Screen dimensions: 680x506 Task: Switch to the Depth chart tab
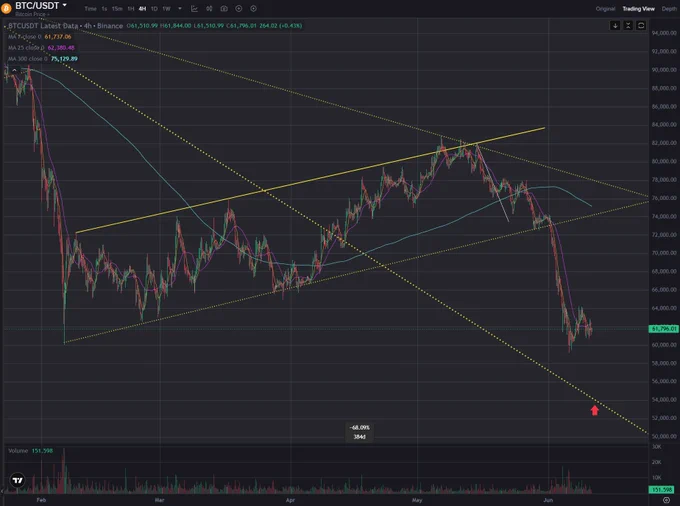669,9
